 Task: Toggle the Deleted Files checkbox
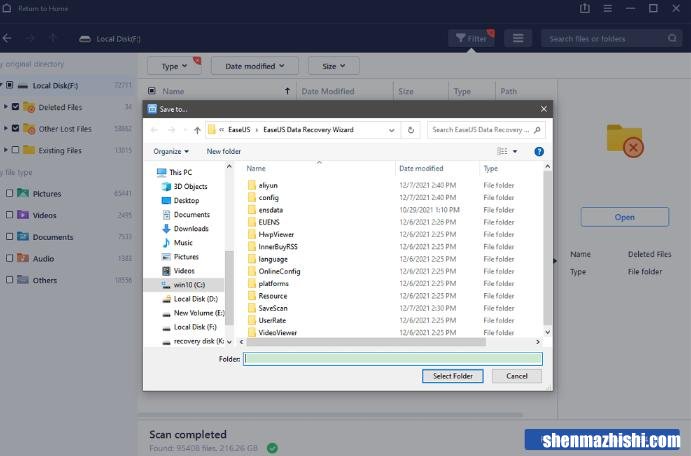[x=15, y=107]
